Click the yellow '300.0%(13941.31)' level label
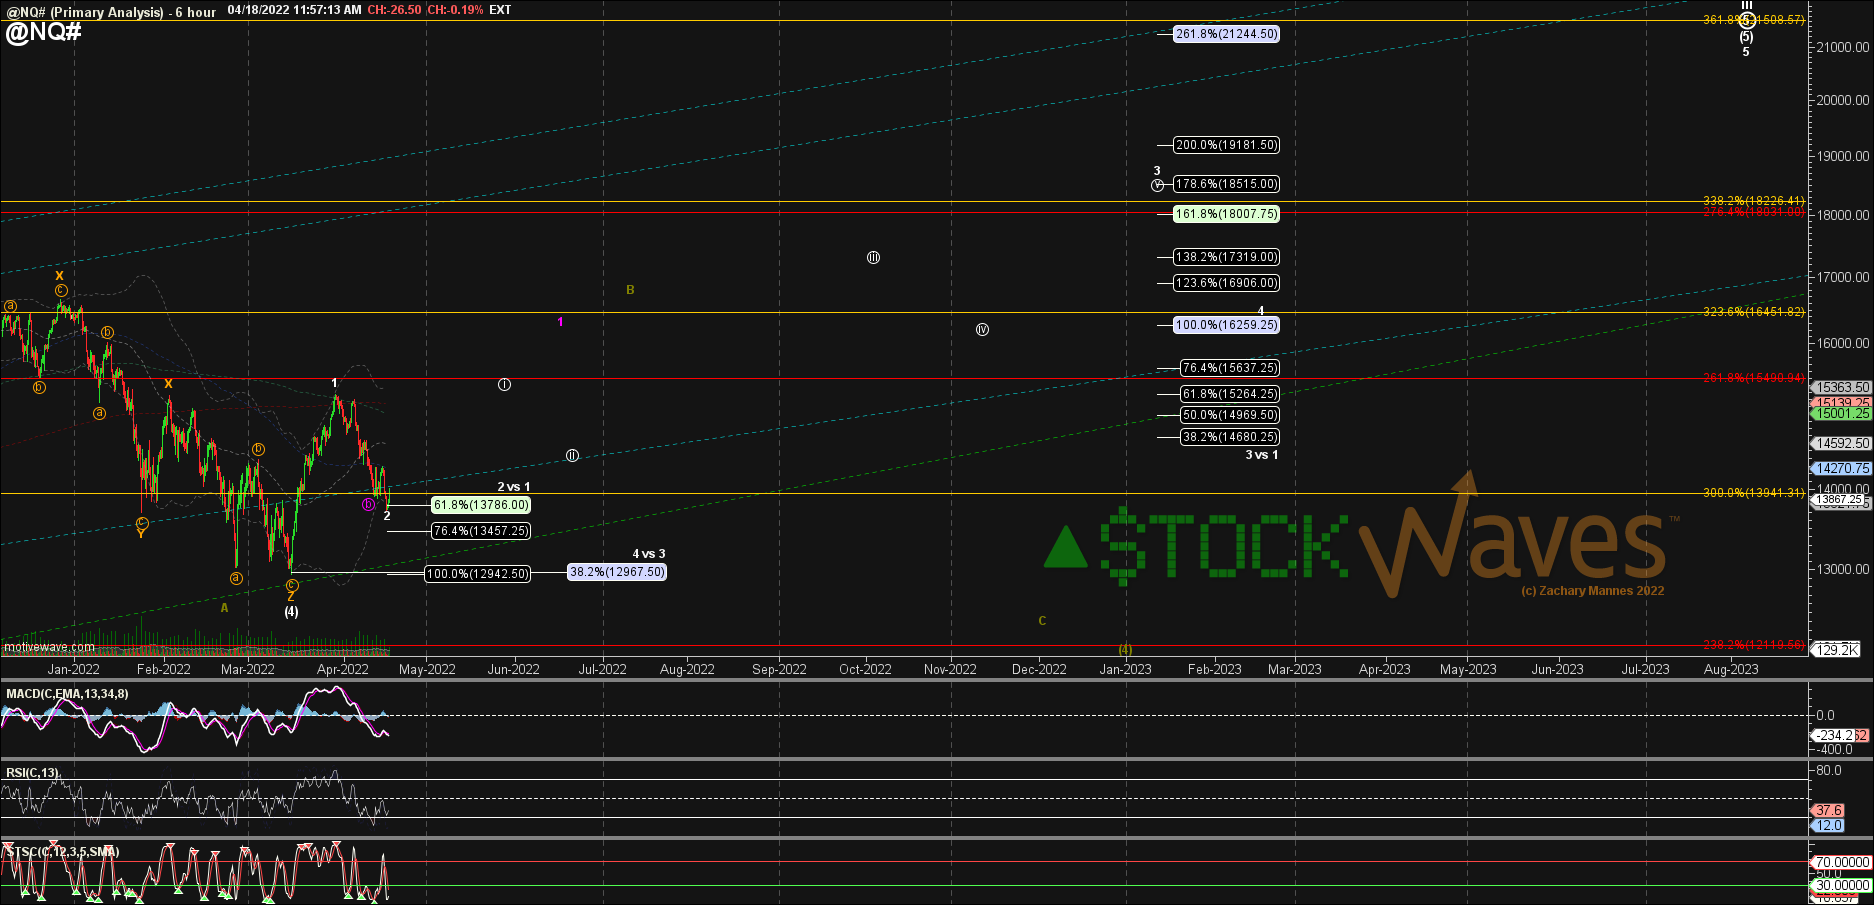The width and height of the screenshot is (1874, 905). tap(1754, 493)
